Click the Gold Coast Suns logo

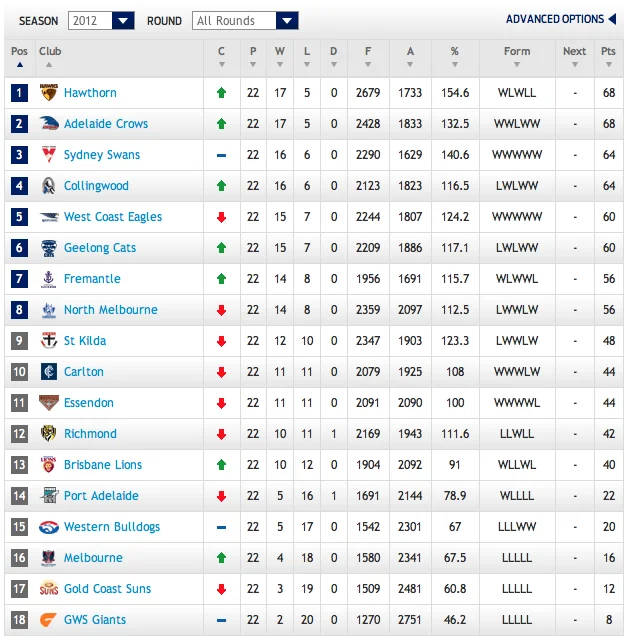click(49, 589)
